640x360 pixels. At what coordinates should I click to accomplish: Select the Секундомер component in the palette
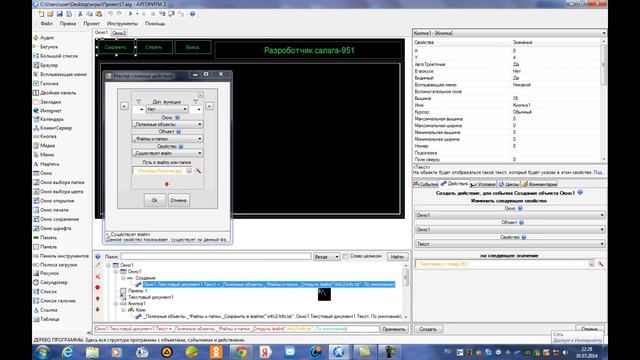point(50,282)
